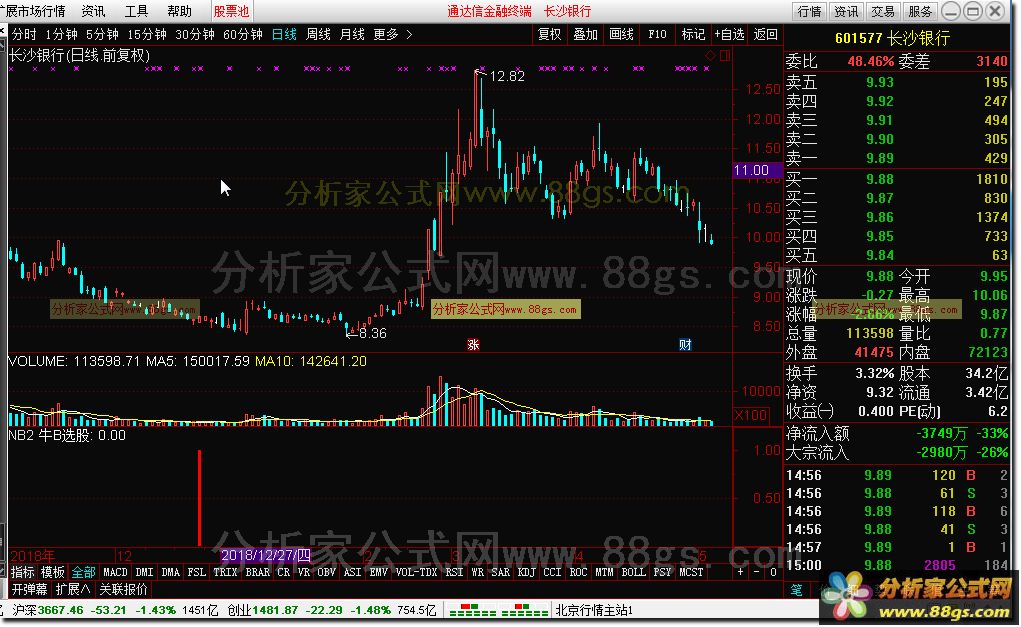This screenshot has height=627, width=1021.
Task: Apply the KDJ indicator
Action: tap(526, 572)
